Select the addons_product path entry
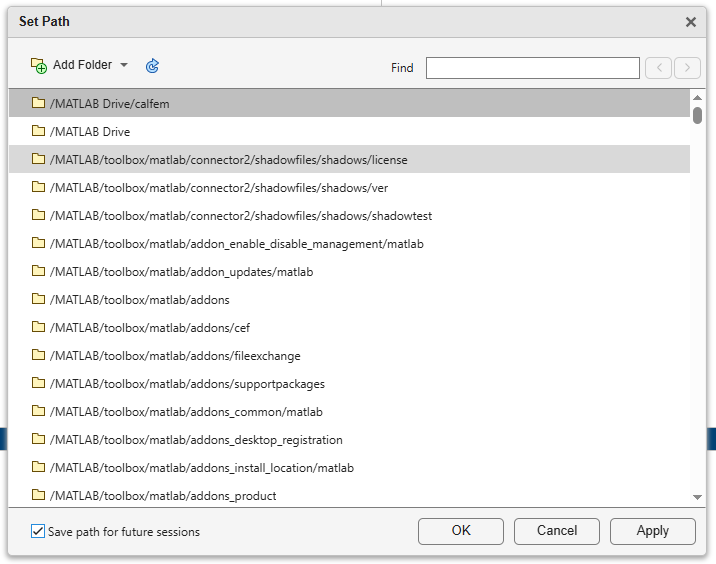The height and width of the screenshot is (564, 716). point(349,495)
